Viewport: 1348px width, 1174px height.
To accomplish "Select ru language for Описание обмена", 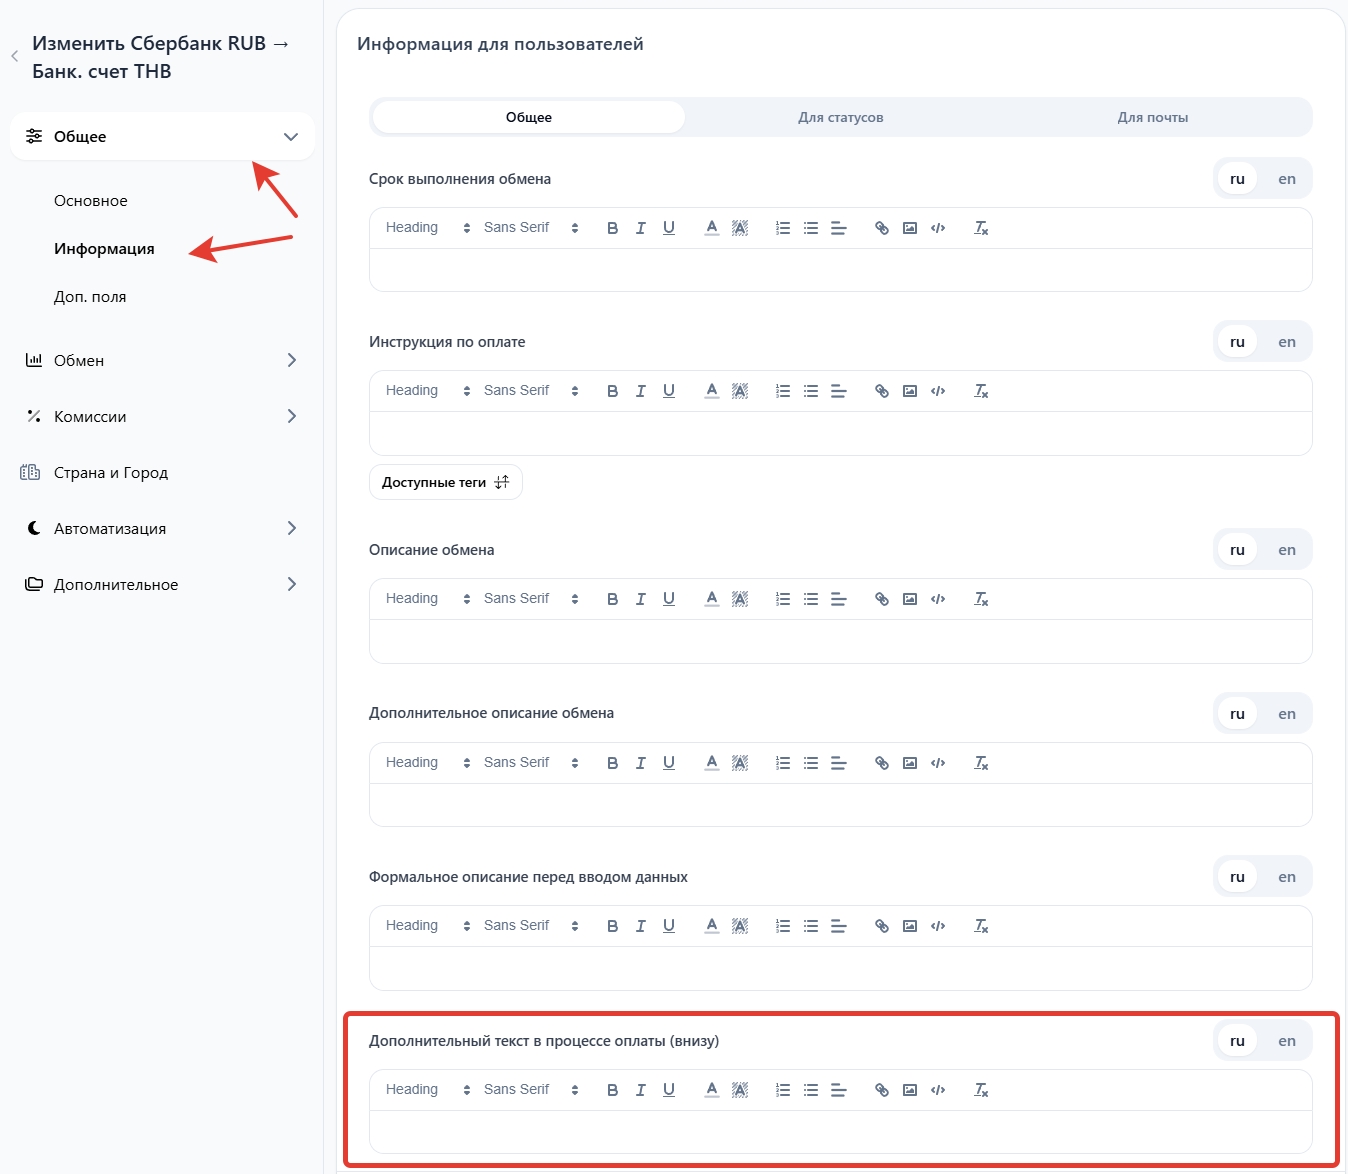I will coord(1237,550).
